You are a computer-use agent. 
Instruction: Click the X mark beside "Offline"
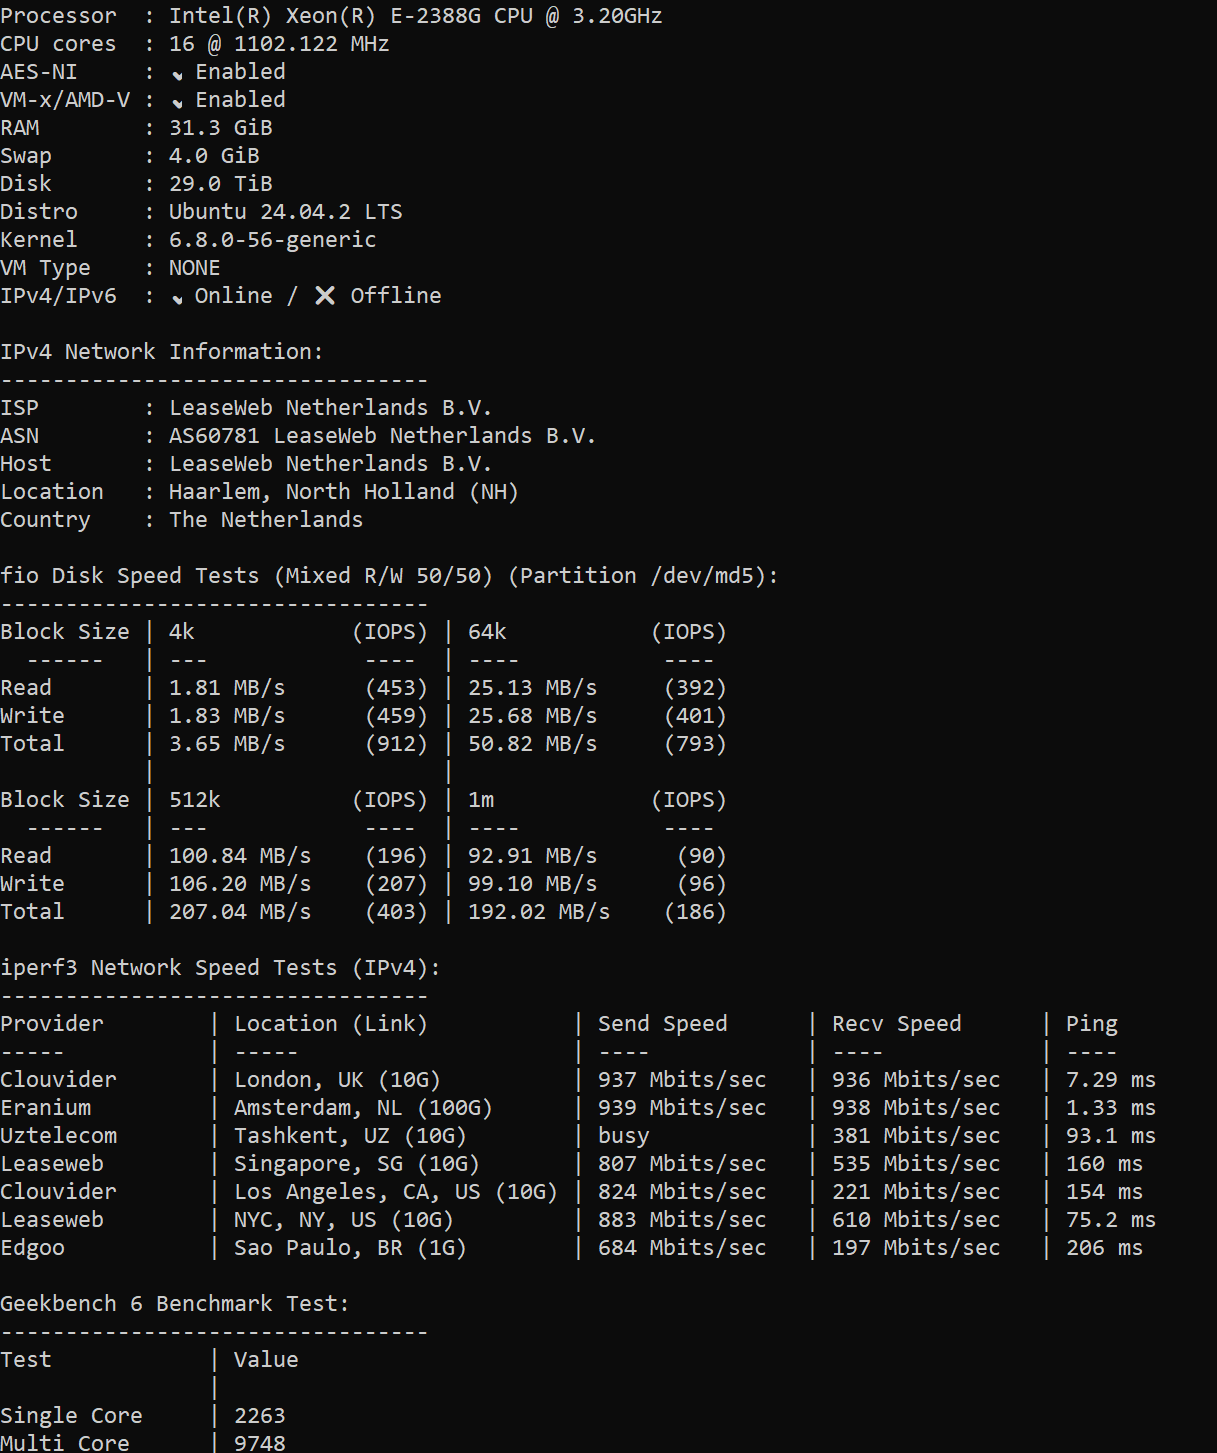[x=325, y=295]
